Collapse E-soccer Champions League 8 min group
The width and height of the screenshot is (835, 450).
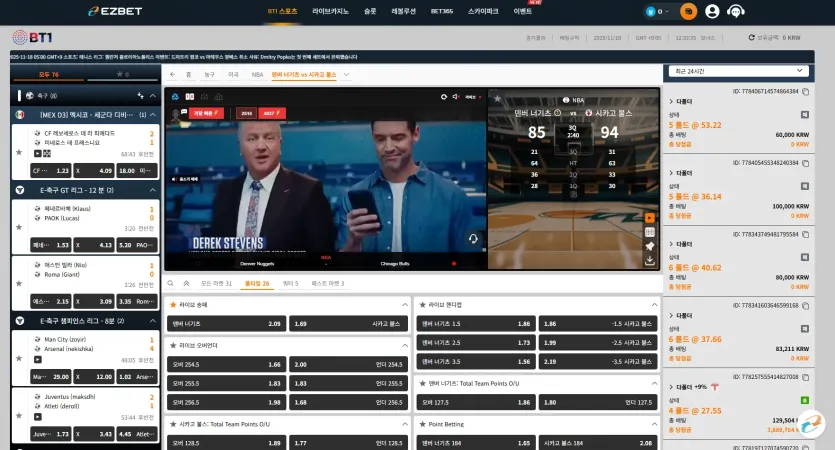click(153, 321)
